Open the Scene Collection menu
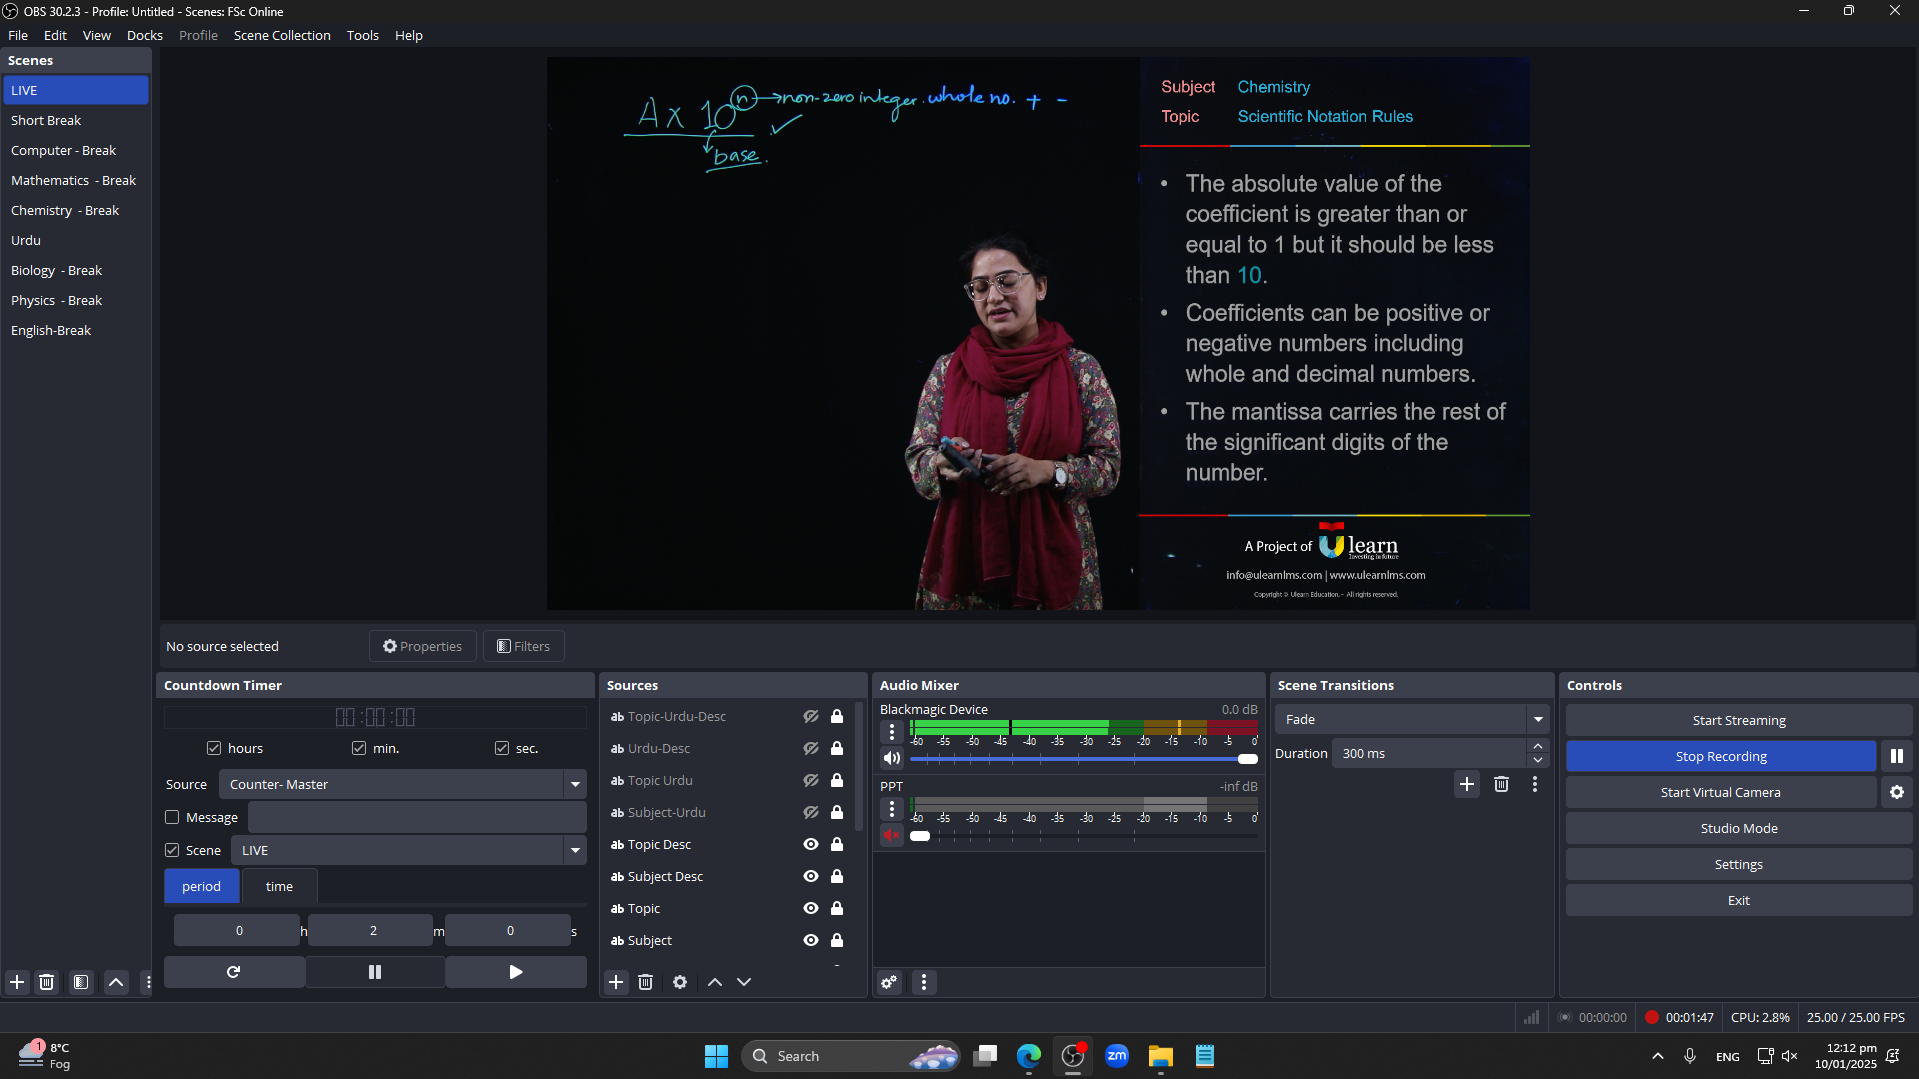1919x1079 pixels. pos(282,35)
